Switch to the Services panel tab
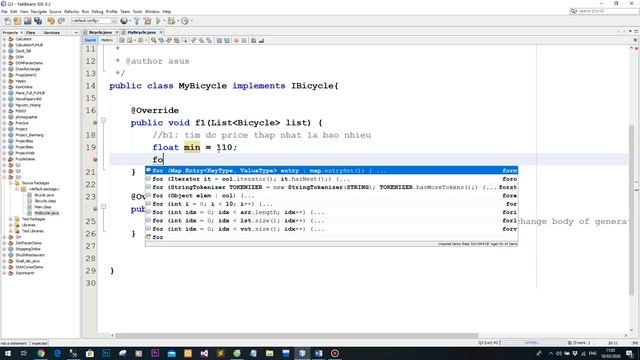640x360 pixels. tap(52, 32)
